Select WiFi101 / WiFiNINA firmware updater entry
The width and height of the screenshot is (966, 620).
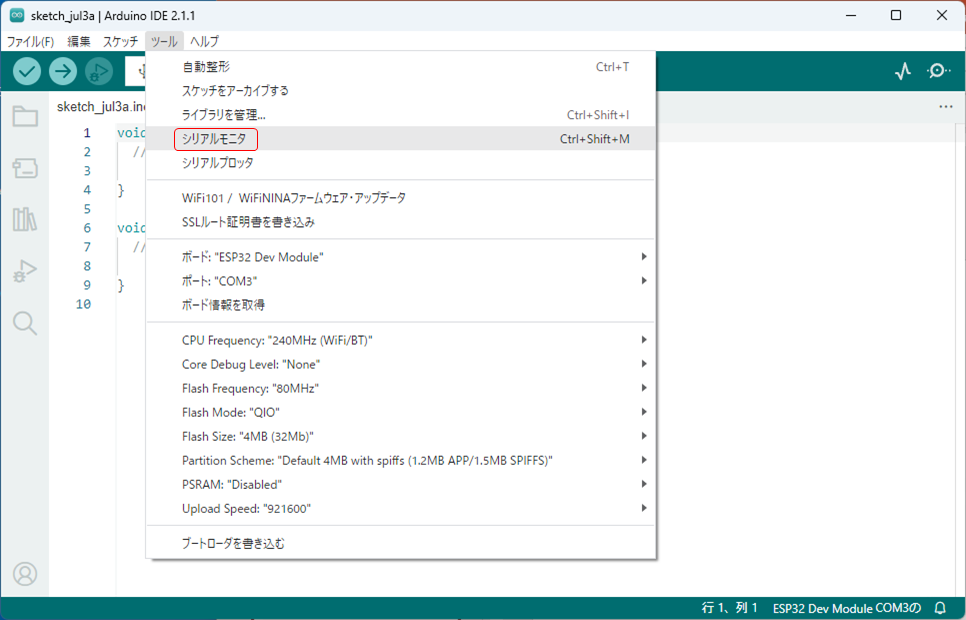tap(401, 198)
